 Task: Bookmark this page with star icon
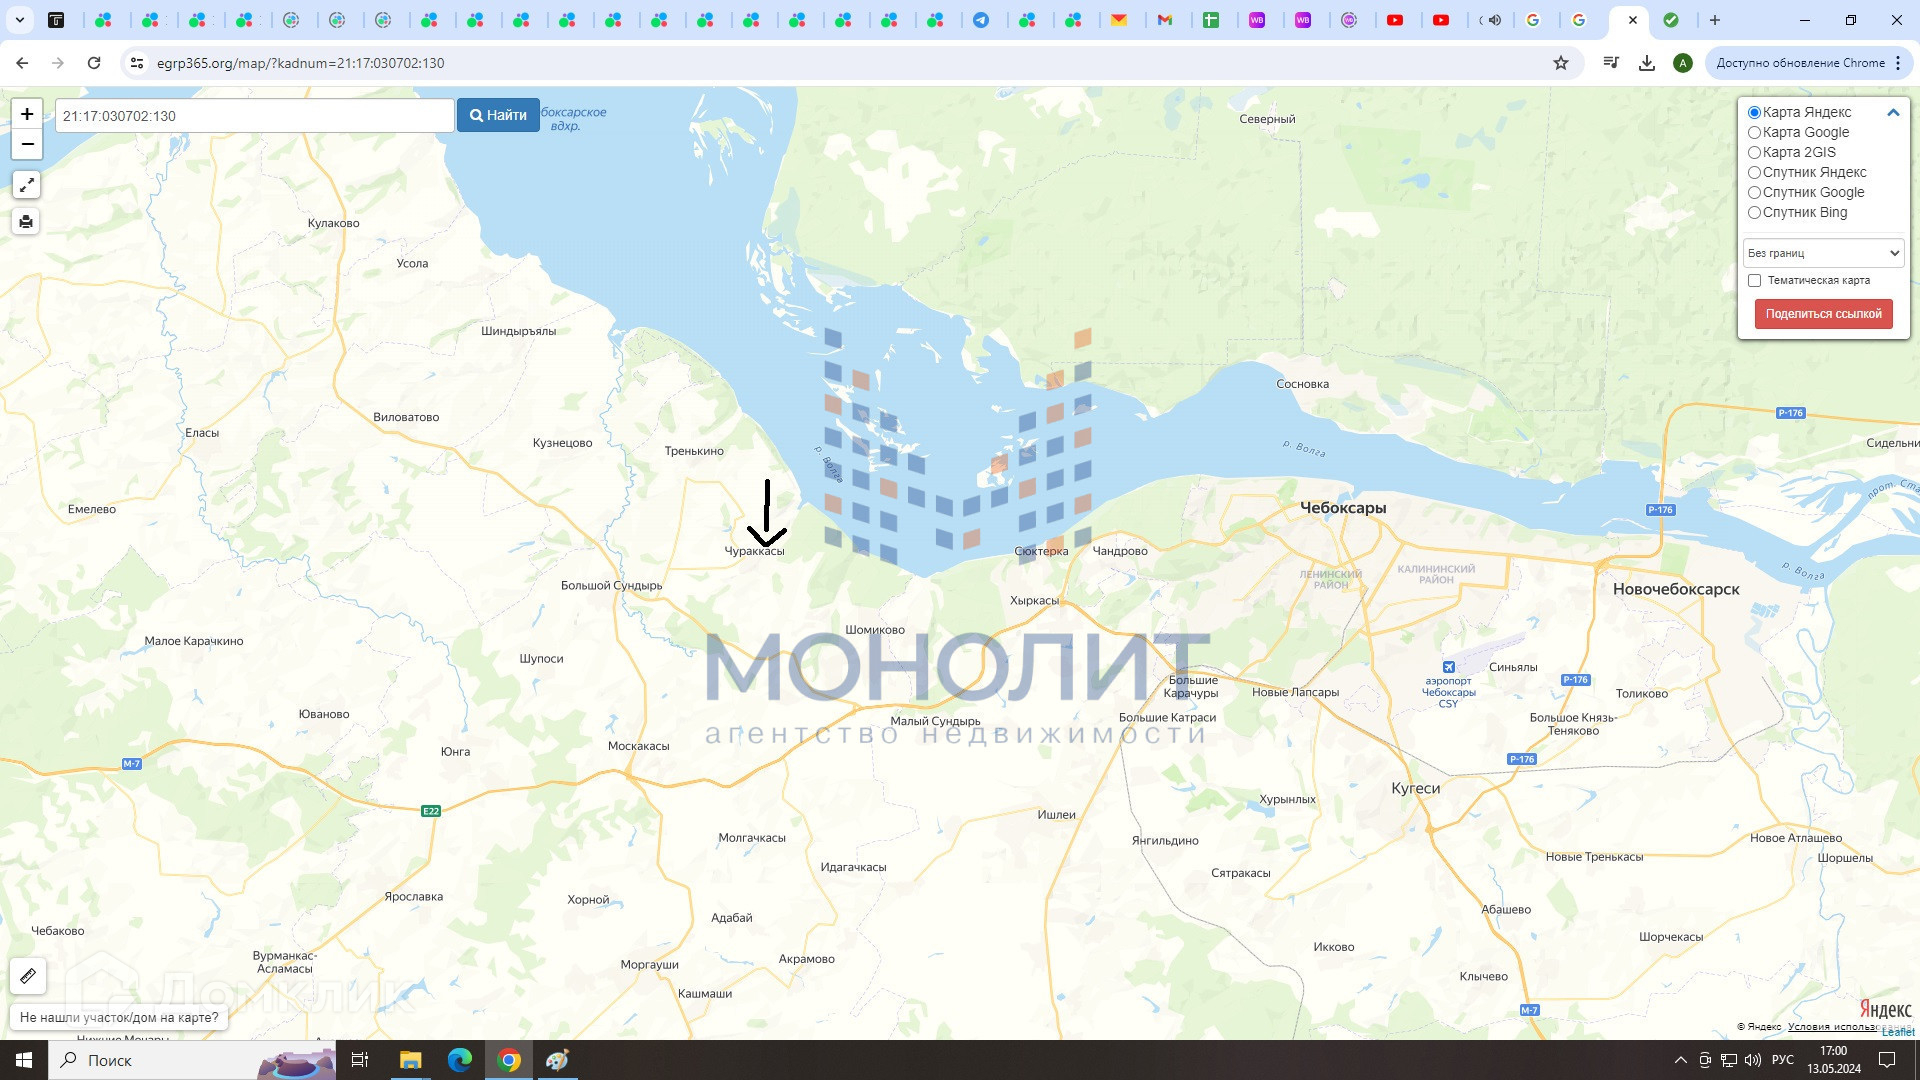click(x=1560, y=63)
